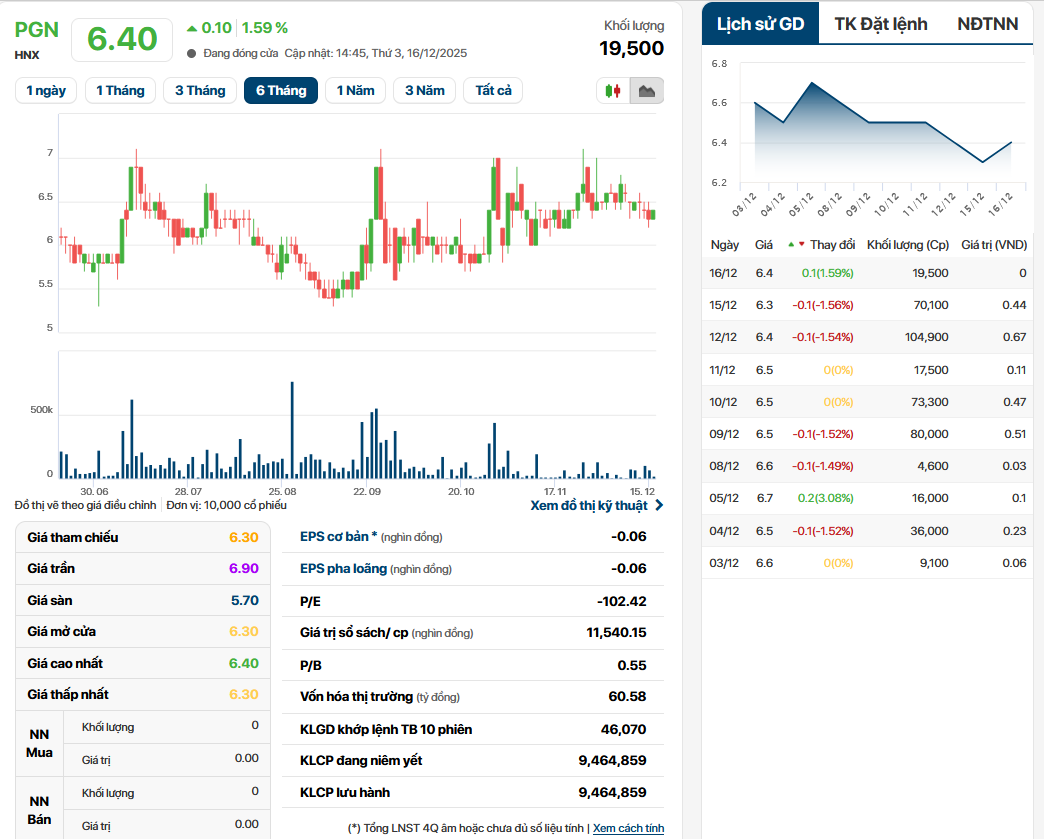1044x839 pixels.
Task: Open Xem đồ thị kỹ thuật link
Action: pyautogui.click(x=589, y=505)
